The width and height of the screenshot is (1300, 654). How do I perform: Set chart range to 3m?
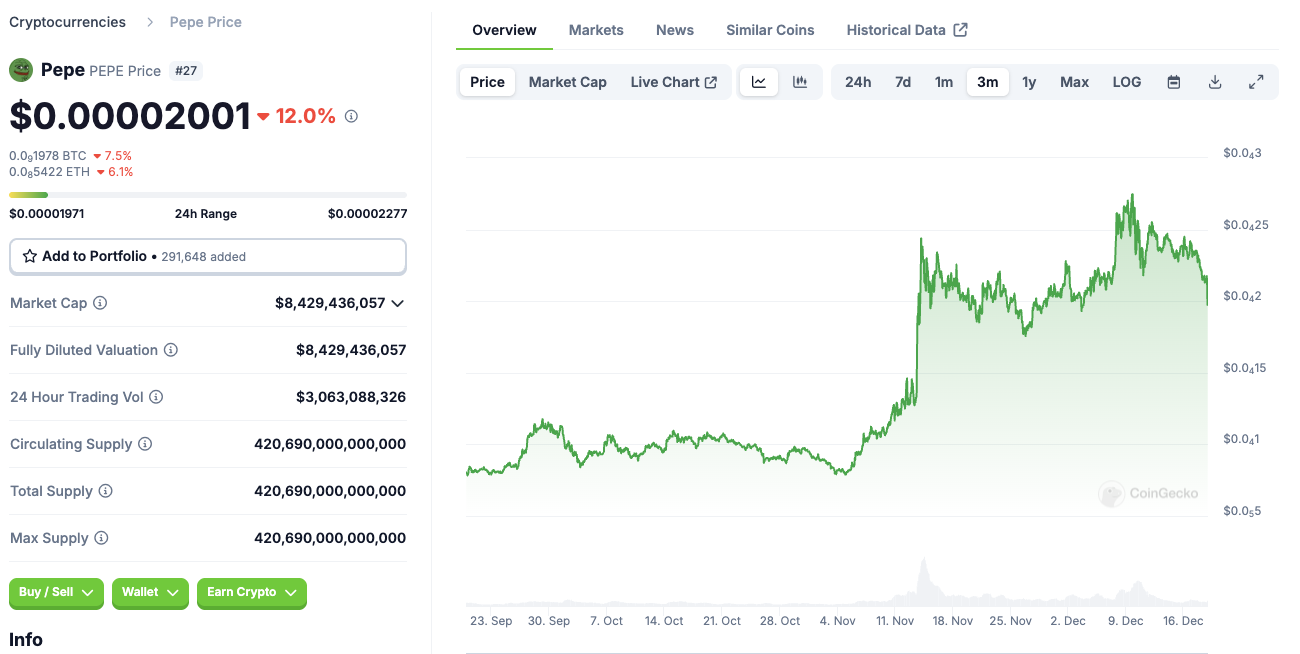tap(988, 82)
